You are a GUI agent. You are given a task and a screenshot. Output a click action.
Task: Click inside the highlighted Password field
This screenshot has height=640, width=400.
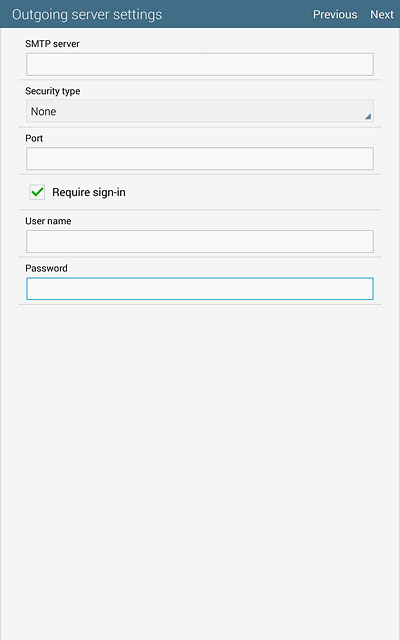(x=200, y=289)
